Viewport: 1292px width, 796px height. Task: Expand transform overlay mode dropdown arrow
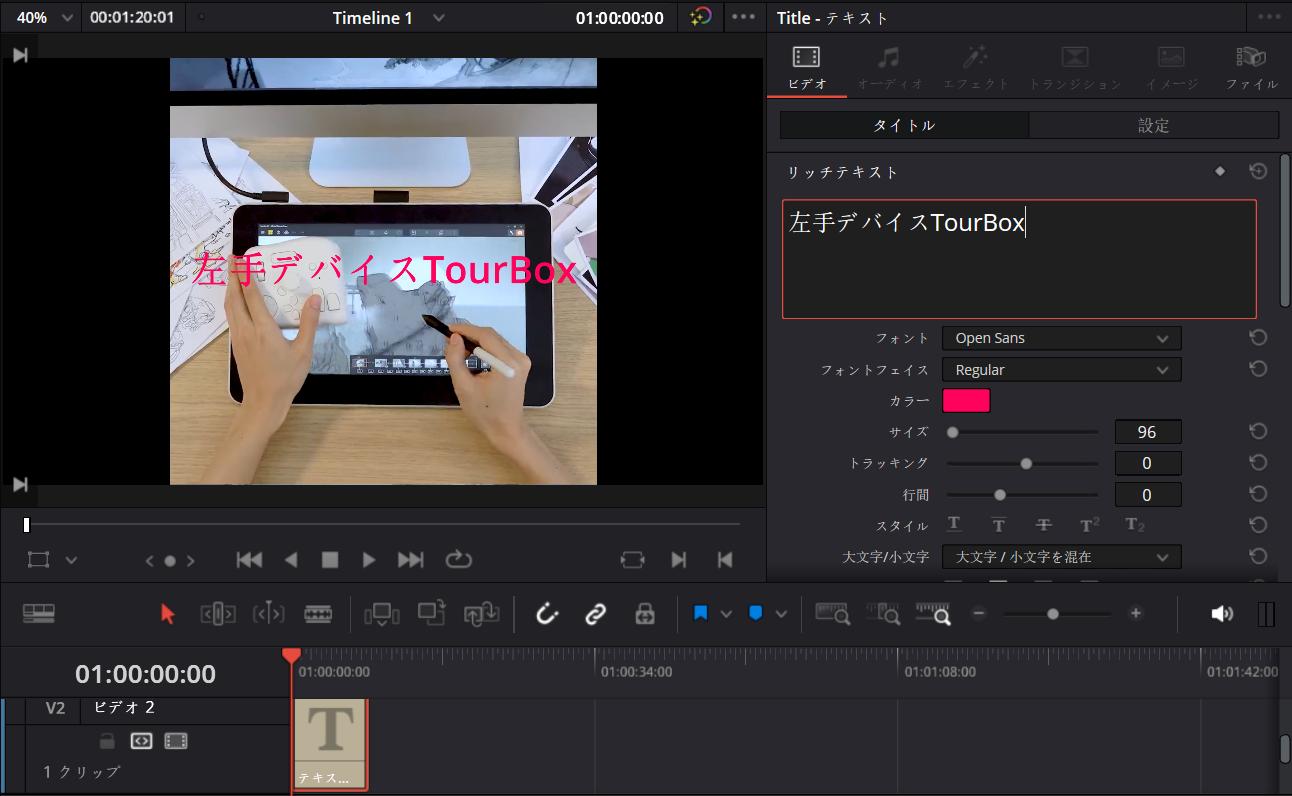pyautogui.click(x=71, y=560)
